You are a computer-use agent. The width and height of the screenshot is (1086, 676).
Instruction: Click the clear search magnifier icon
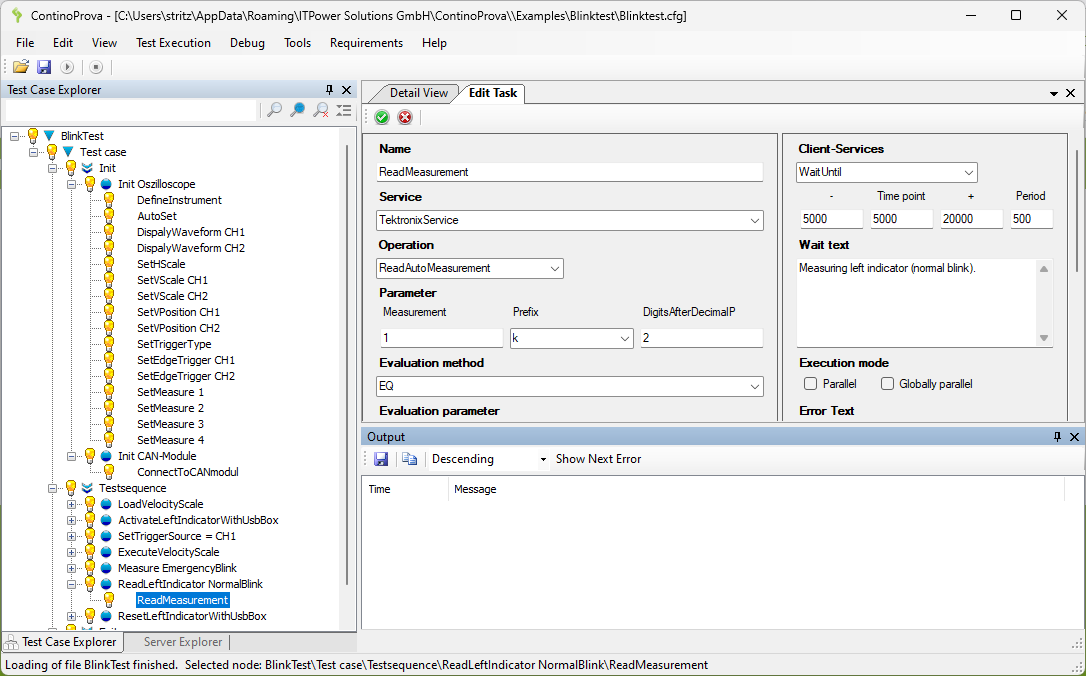(321, 110)
